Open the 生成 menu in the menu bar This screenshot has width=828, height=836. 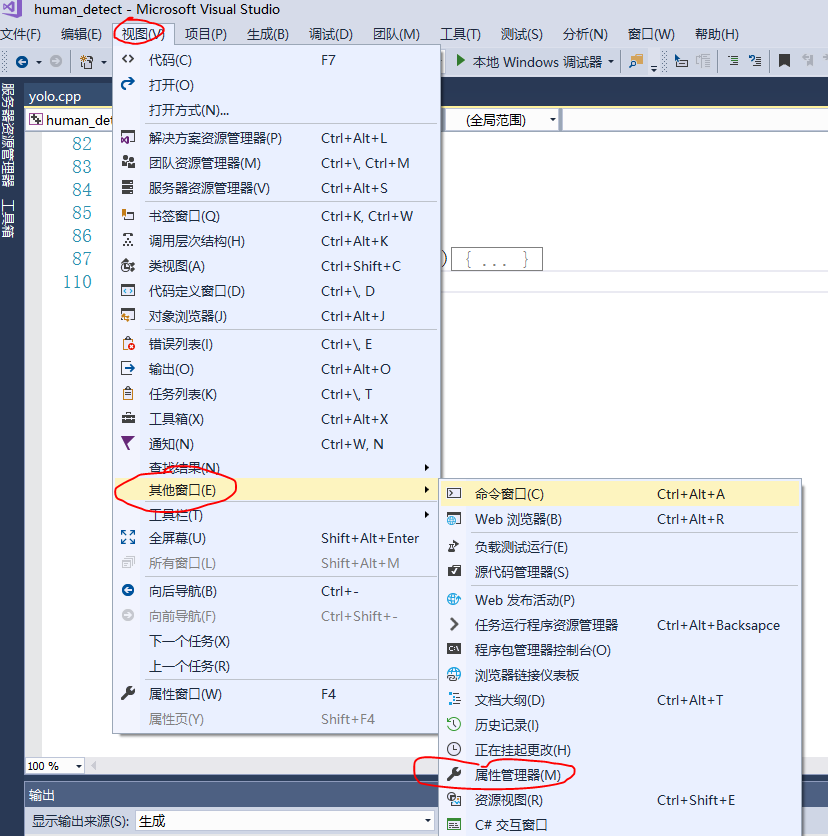pos(268,35)
